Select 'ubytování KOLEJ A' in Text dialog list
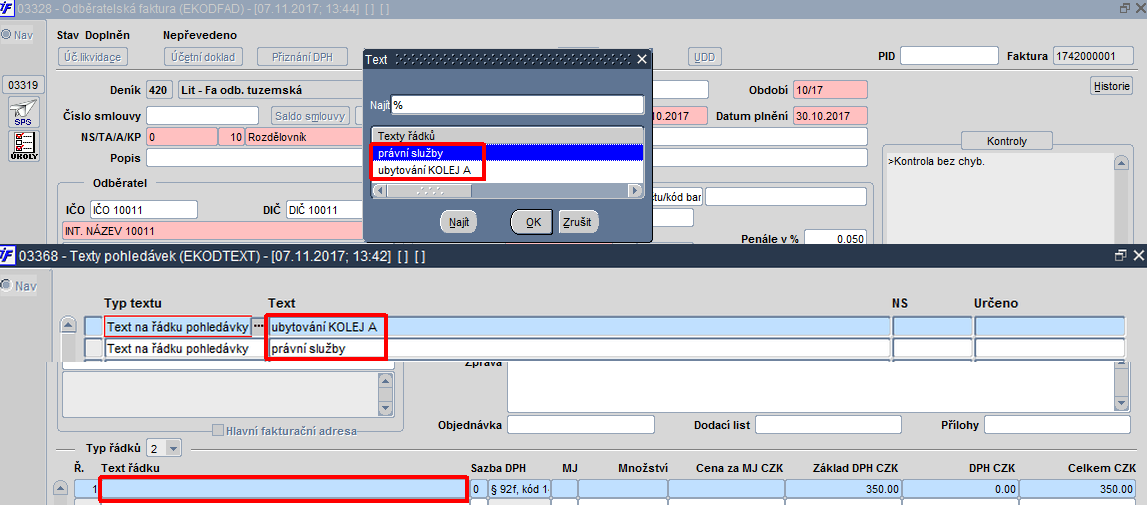This screenshot has height=505, width=1147. point(508,170)
